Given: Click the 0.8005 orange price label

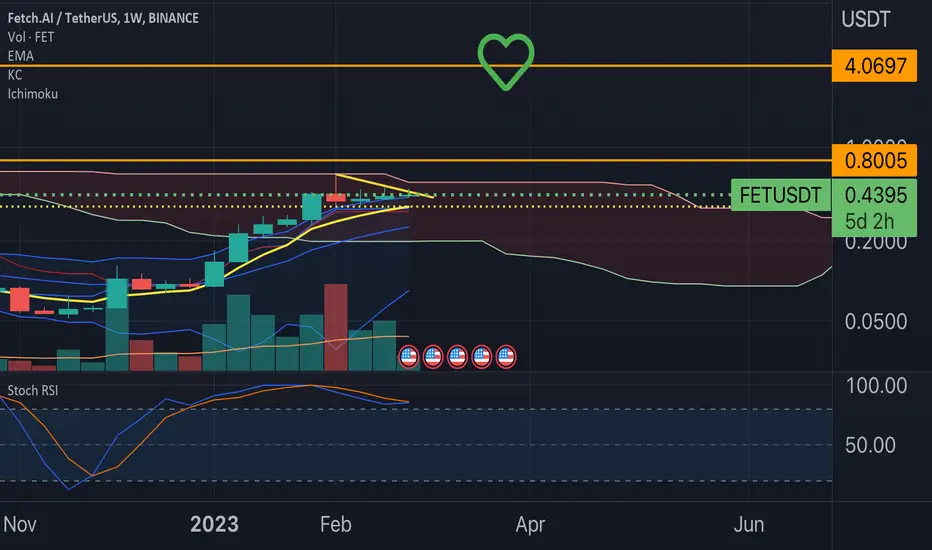Looking at the screenshot, I should click(874, 161).
